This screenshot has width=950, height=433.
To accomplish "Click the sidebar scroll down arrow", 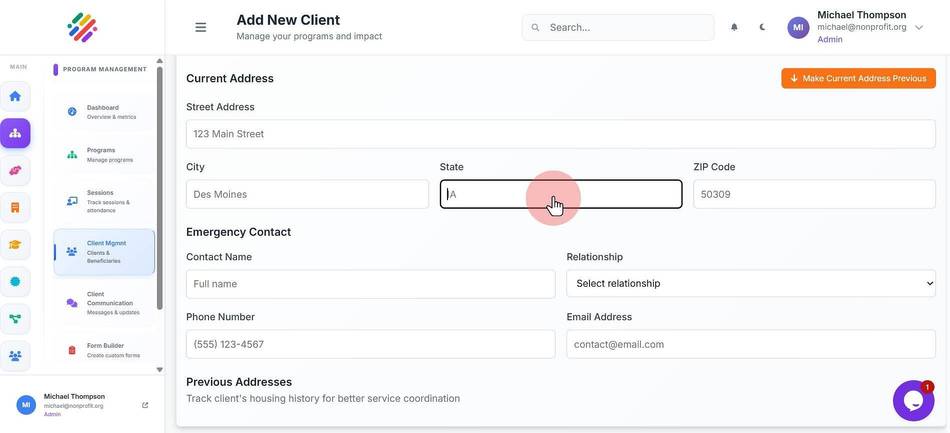I will click(159, 369).
